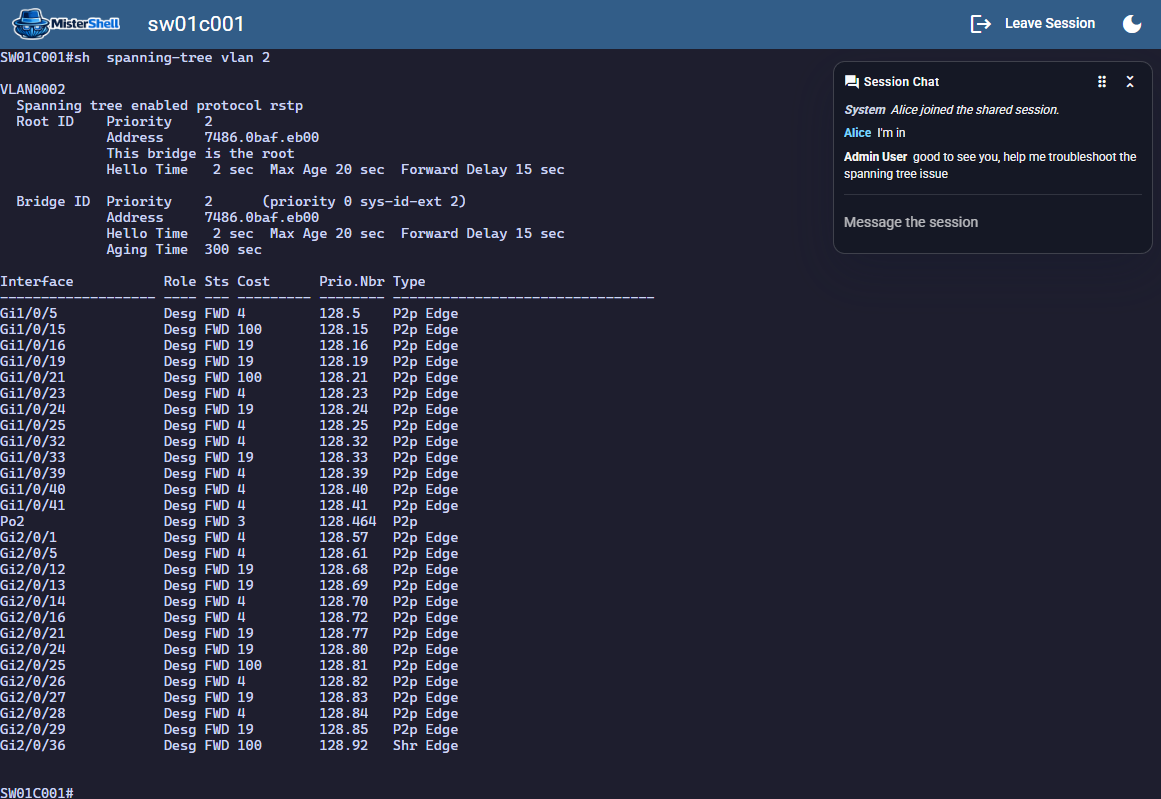Click the Prio.Nbr column header
The image size is (1161, 799).
click(x=352, y=281)
